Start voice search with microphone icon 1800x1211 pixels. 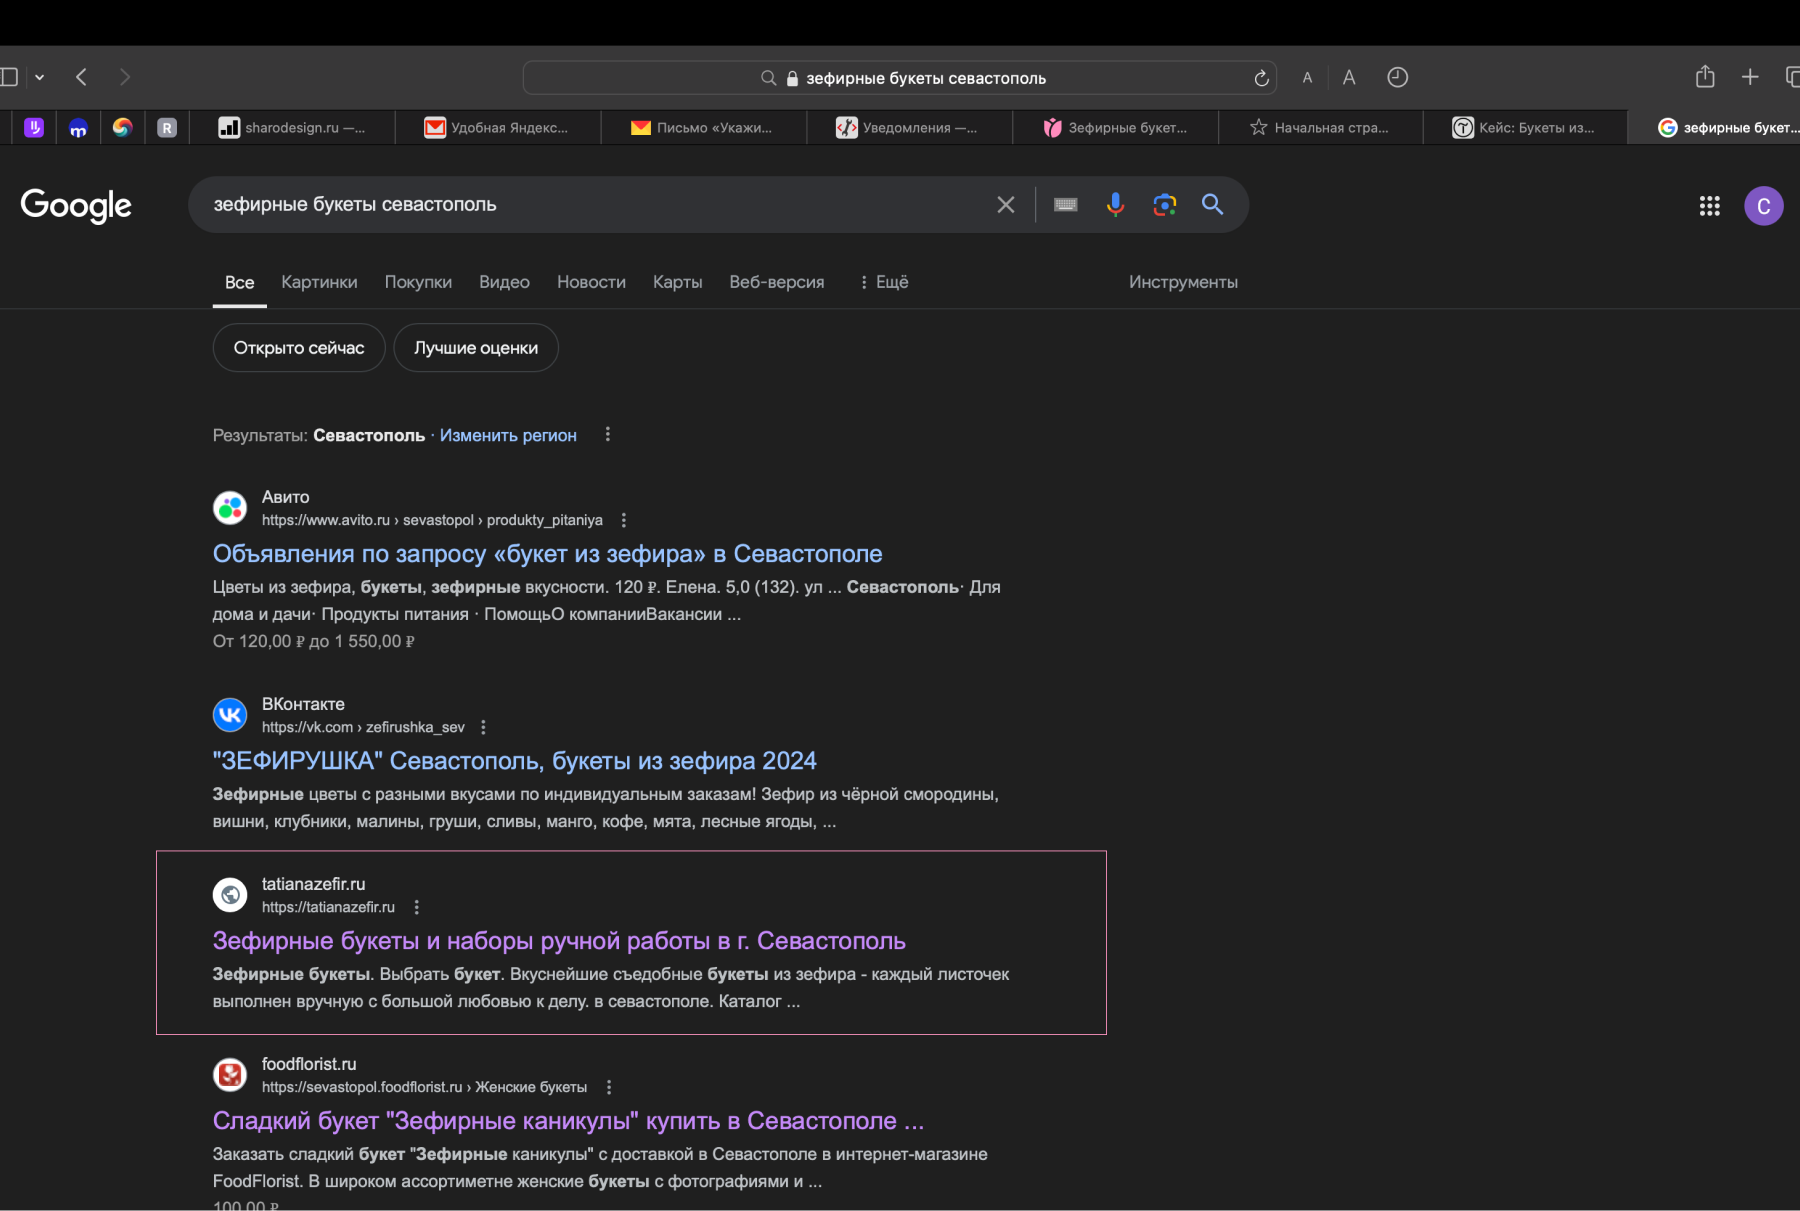coord(1115,205)
